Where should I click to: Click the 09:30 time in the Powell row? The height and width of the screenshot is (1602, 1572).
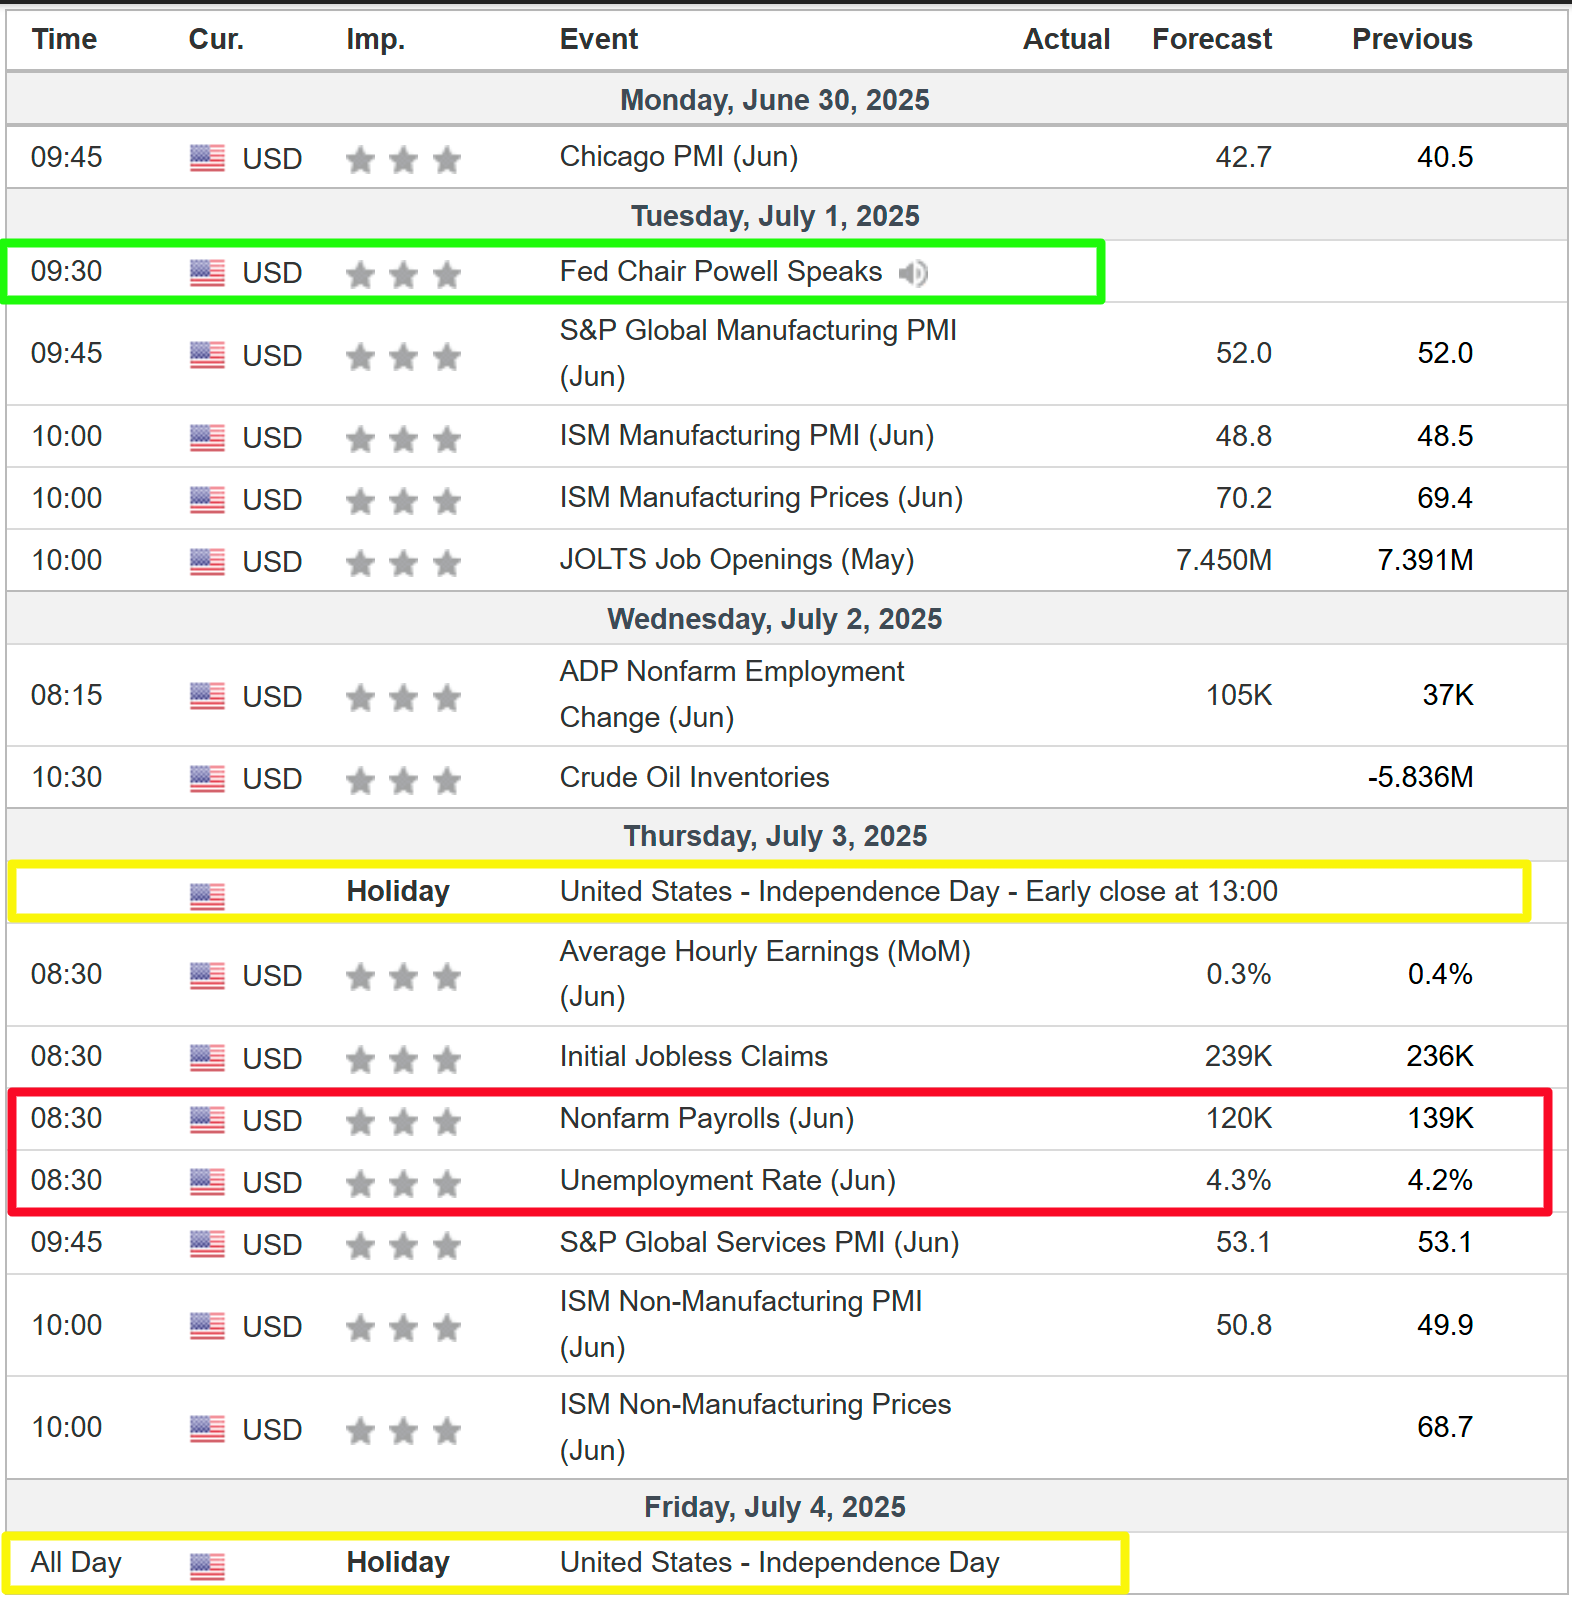click(x=66, y=271)
